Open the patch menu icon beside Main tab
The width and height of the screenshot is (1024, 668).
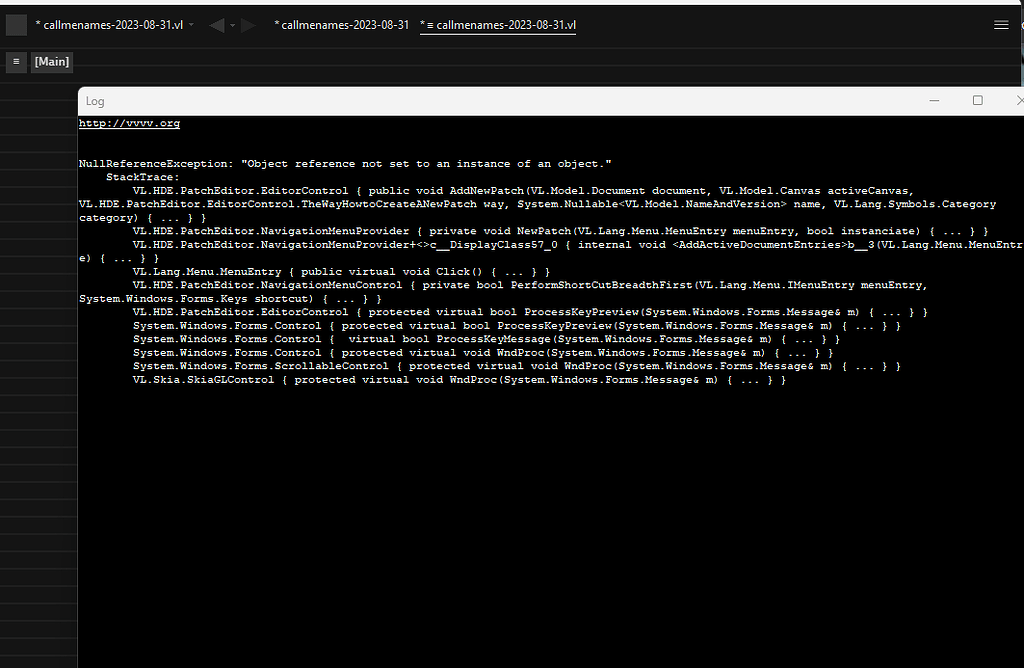(x=16, y=62)
